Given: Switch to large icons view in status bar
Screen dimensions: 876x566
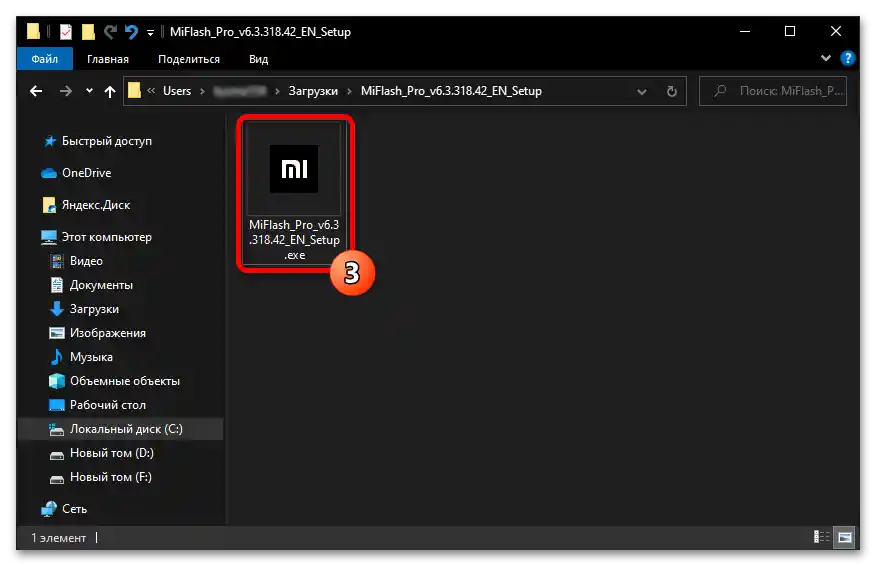Looking at the screenshot, I should (x=845, y=537).
